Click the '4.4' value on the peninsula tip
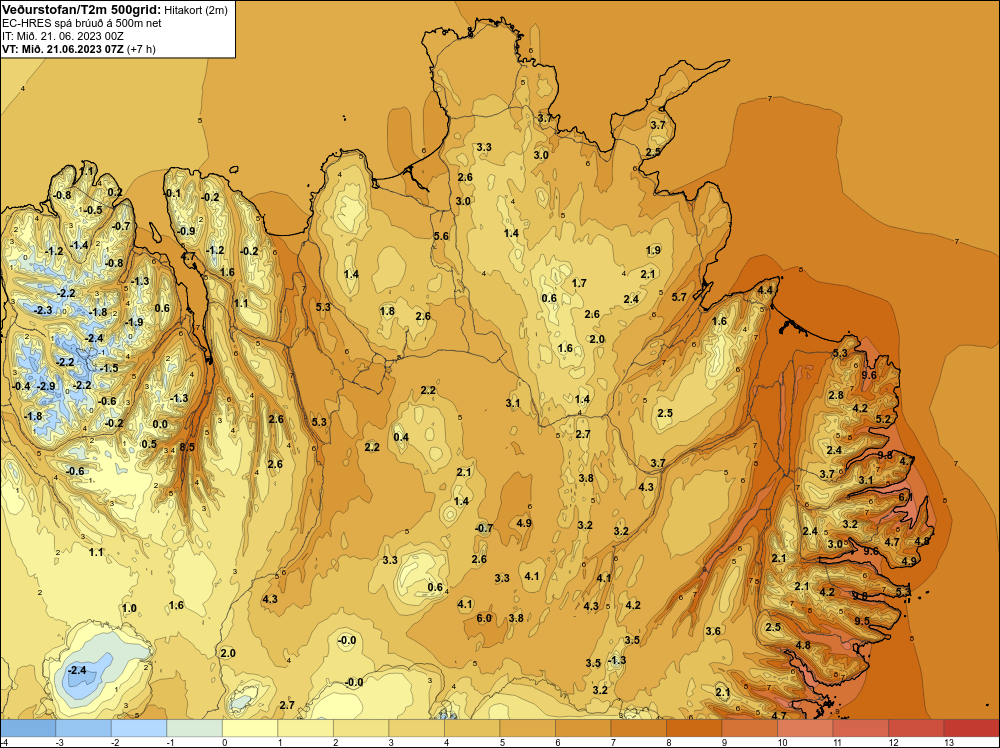This screenshot has width=1000, height=748. pos(765,290)
